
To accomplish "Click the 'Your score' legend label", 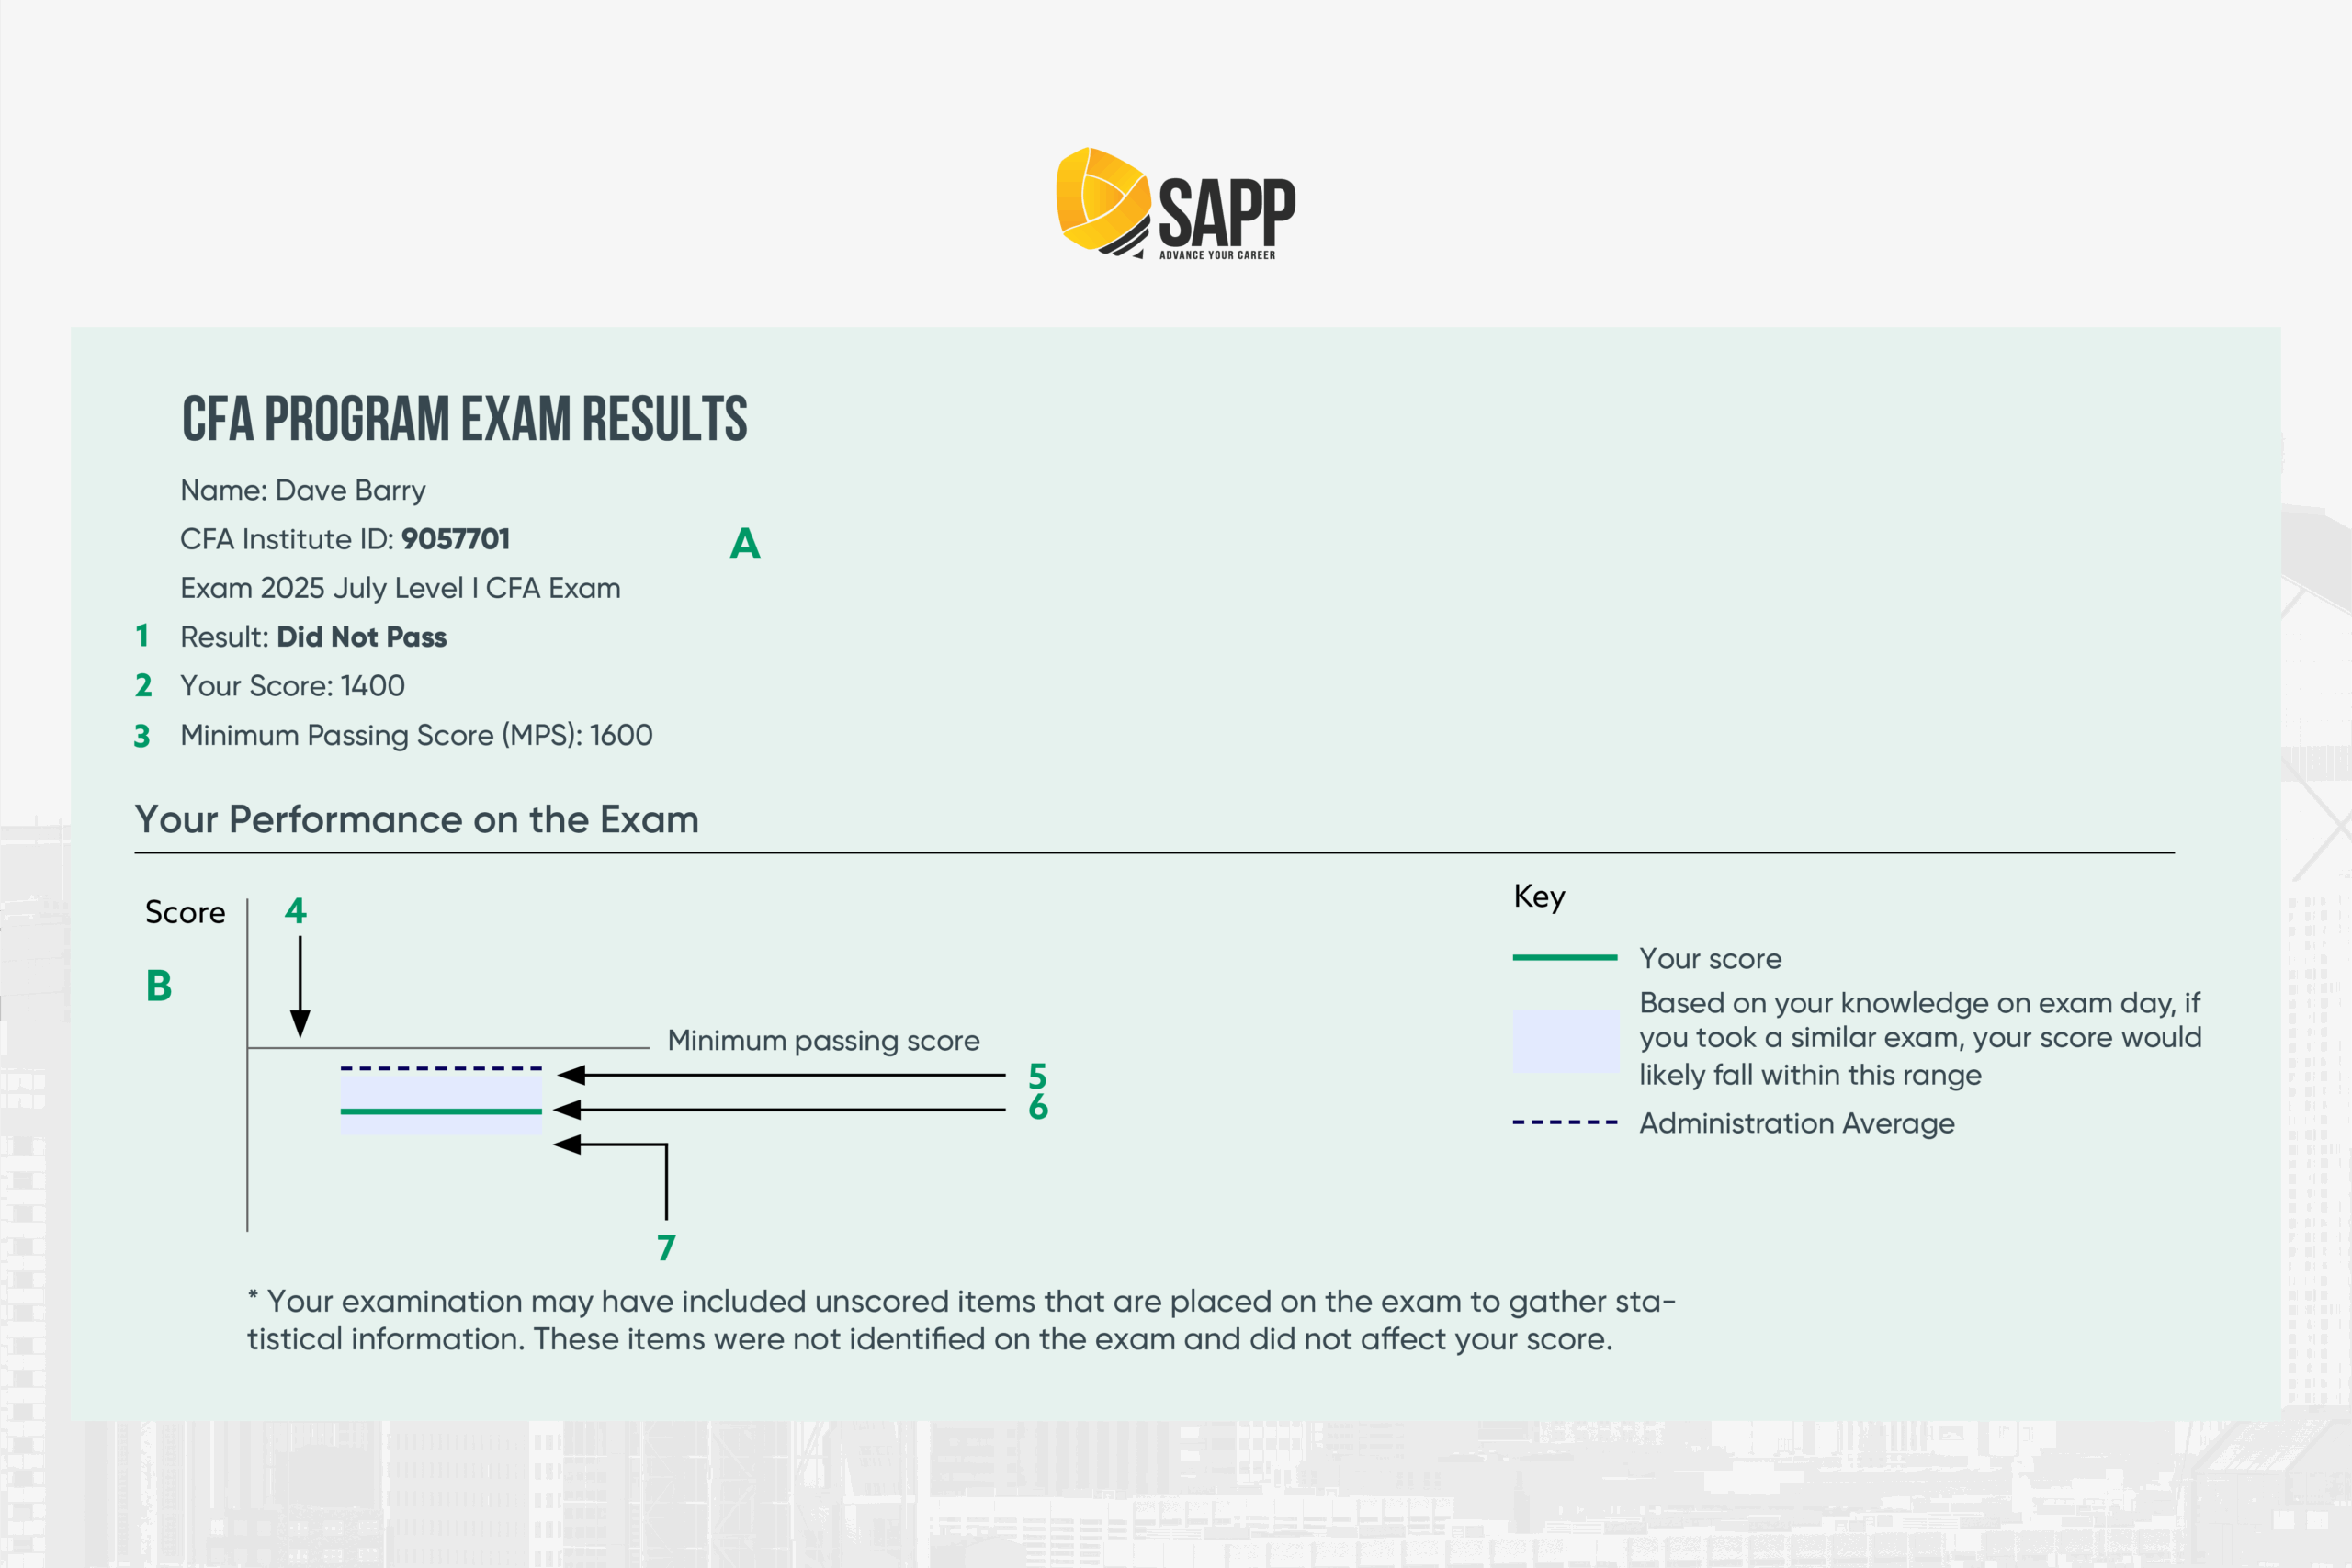I will click(1710, 959).
